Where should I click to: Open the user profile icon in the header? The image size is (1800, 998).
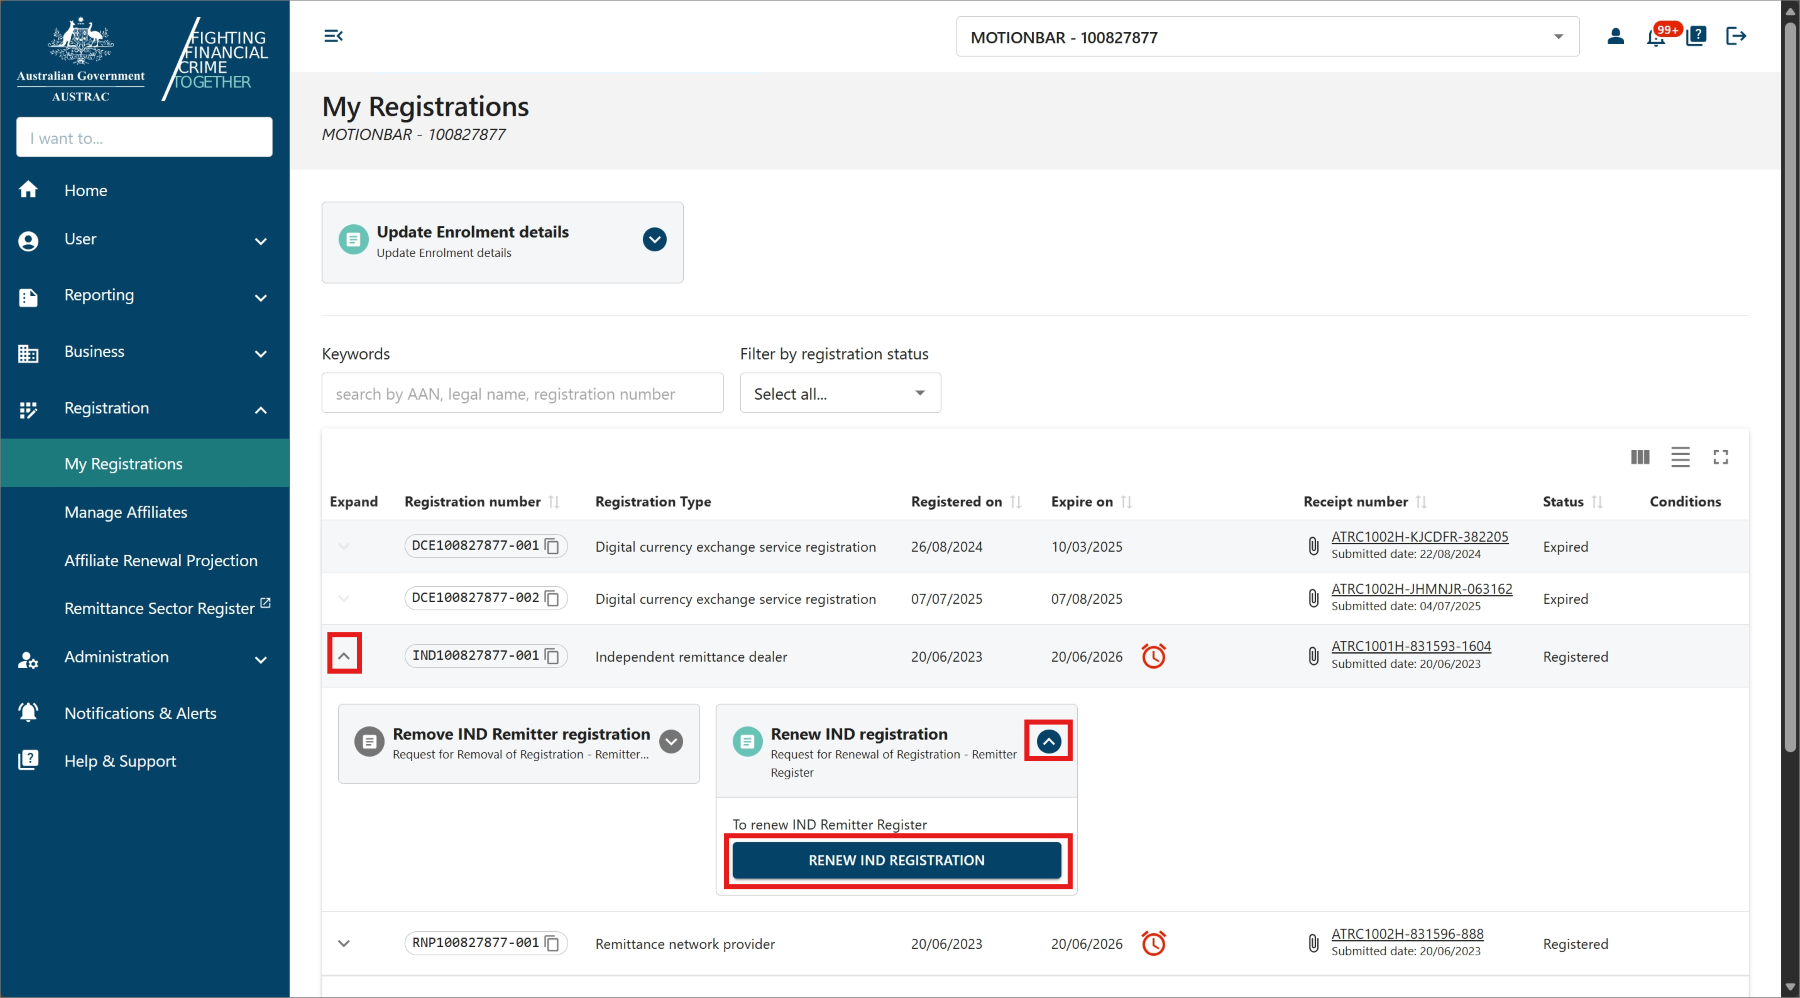coord(1615,37)
